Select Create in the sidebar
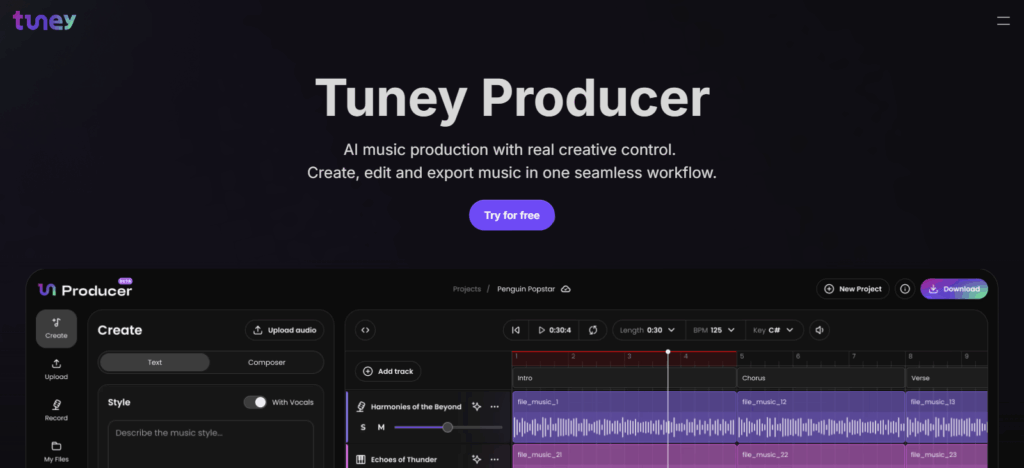The width and height of the screenshot is (1024, 468). point(56,328)
